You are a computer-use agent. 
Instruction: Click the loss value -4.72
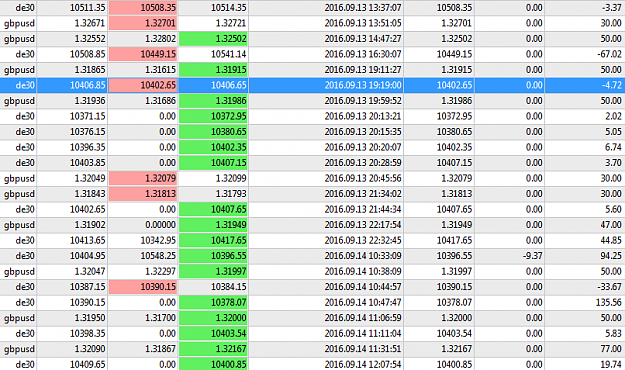click(x=611, y=85)
